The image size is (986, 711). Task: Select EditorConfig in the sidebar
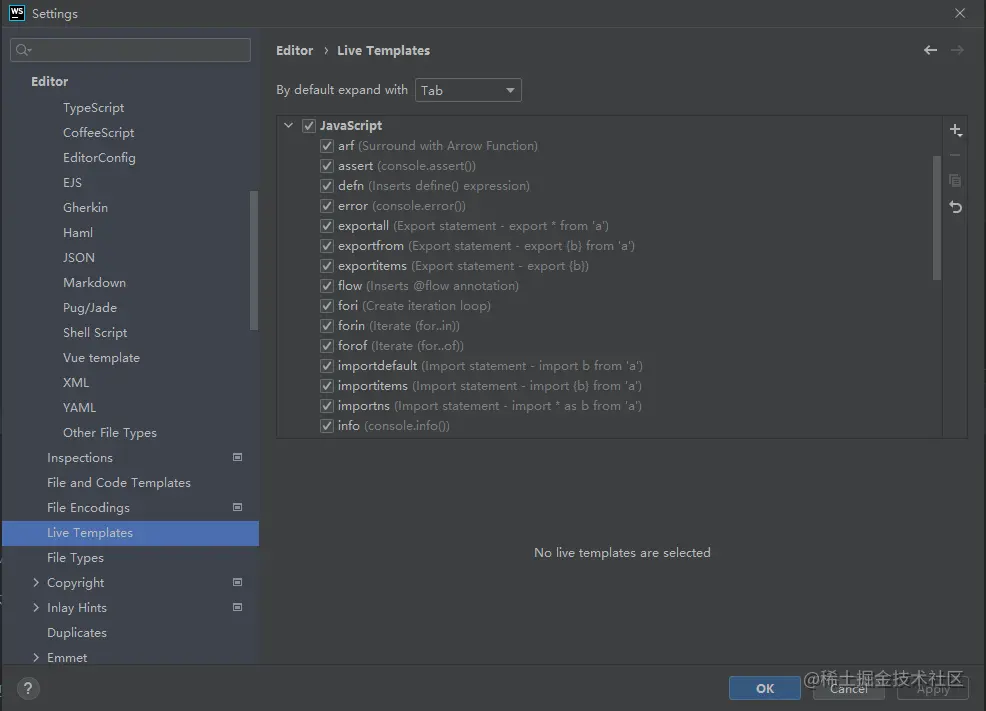(99, 158)
